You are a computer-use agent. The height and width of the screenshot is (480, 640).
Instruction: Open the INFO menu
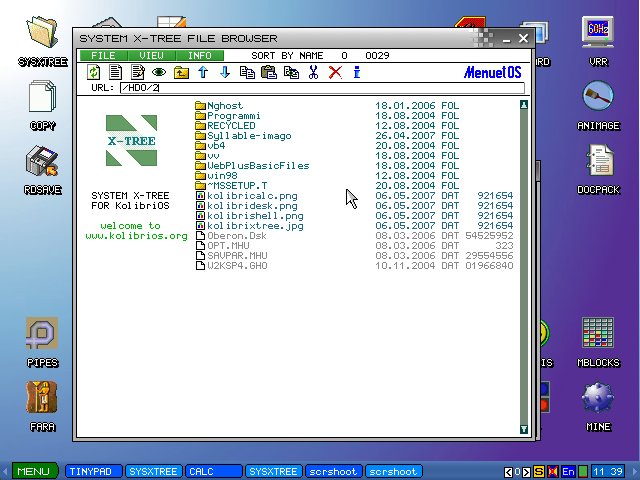pos(200,55)
